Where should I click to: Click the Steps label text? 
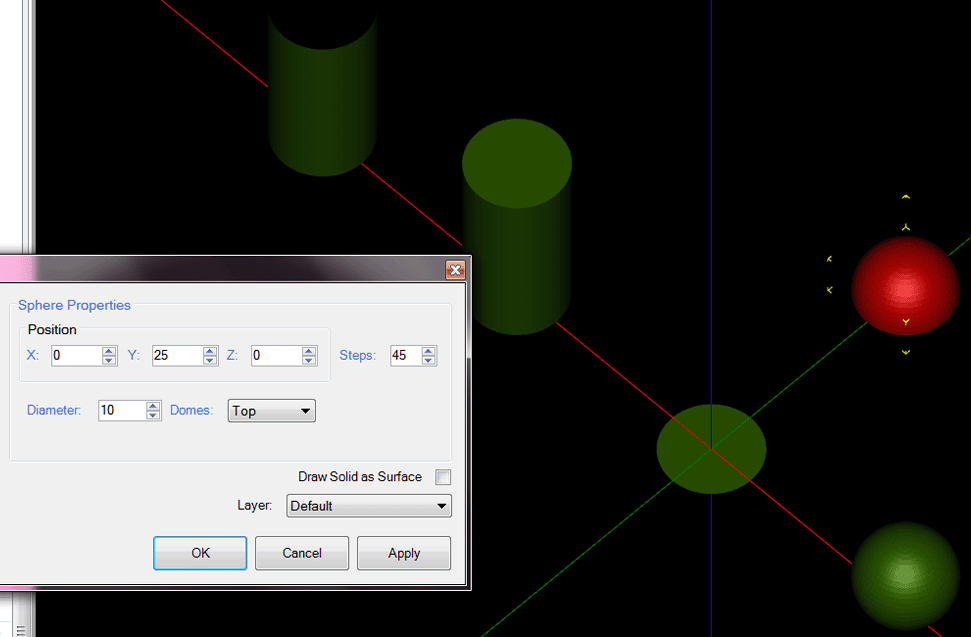click(x=357, y=355)
